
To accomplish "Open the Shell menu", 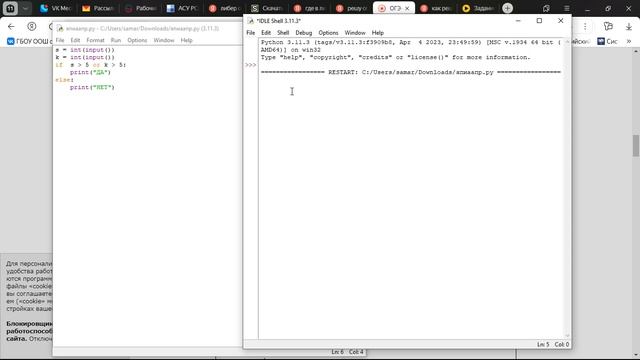I will click(x=283, y=33).
